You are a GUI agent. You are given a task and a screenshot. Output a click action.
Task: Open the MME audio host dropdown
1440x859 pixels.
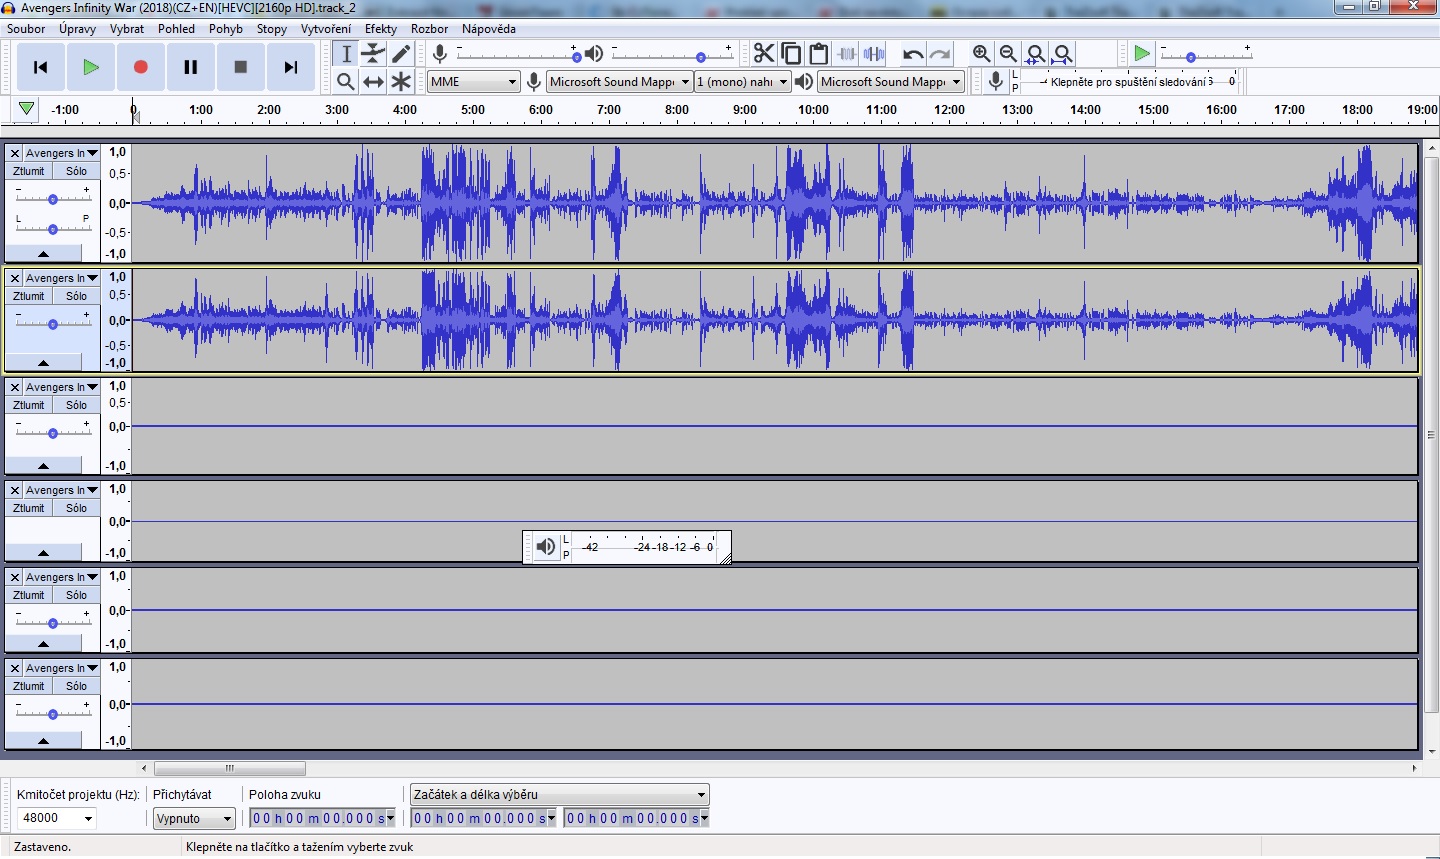[474, 82]
